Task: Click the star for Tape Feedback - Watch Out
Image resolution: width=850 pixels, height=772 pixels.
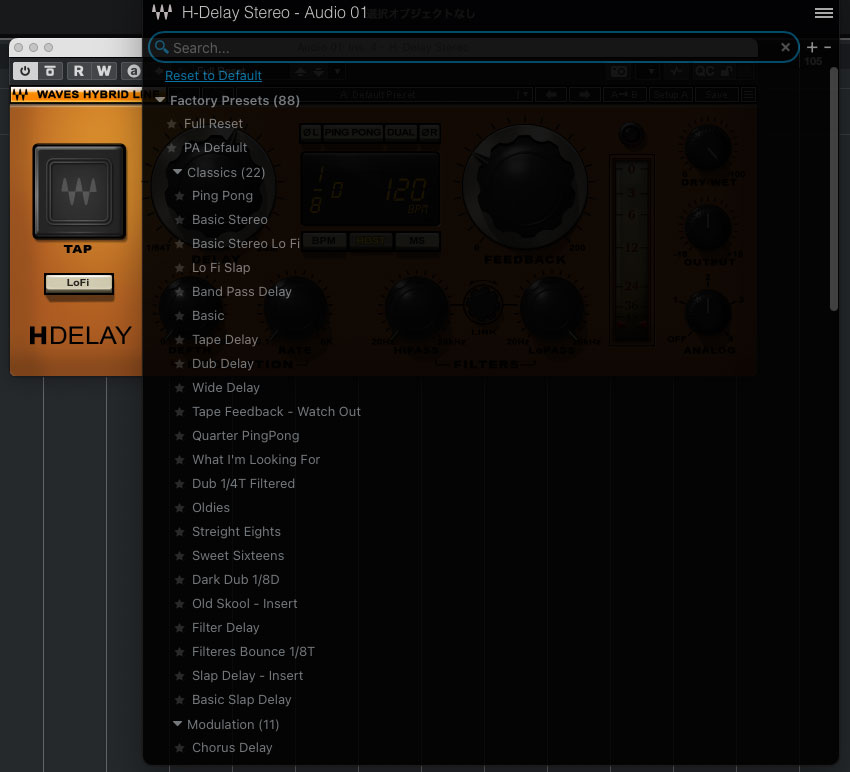Action: pyautogui.click(x=179, y=412)
